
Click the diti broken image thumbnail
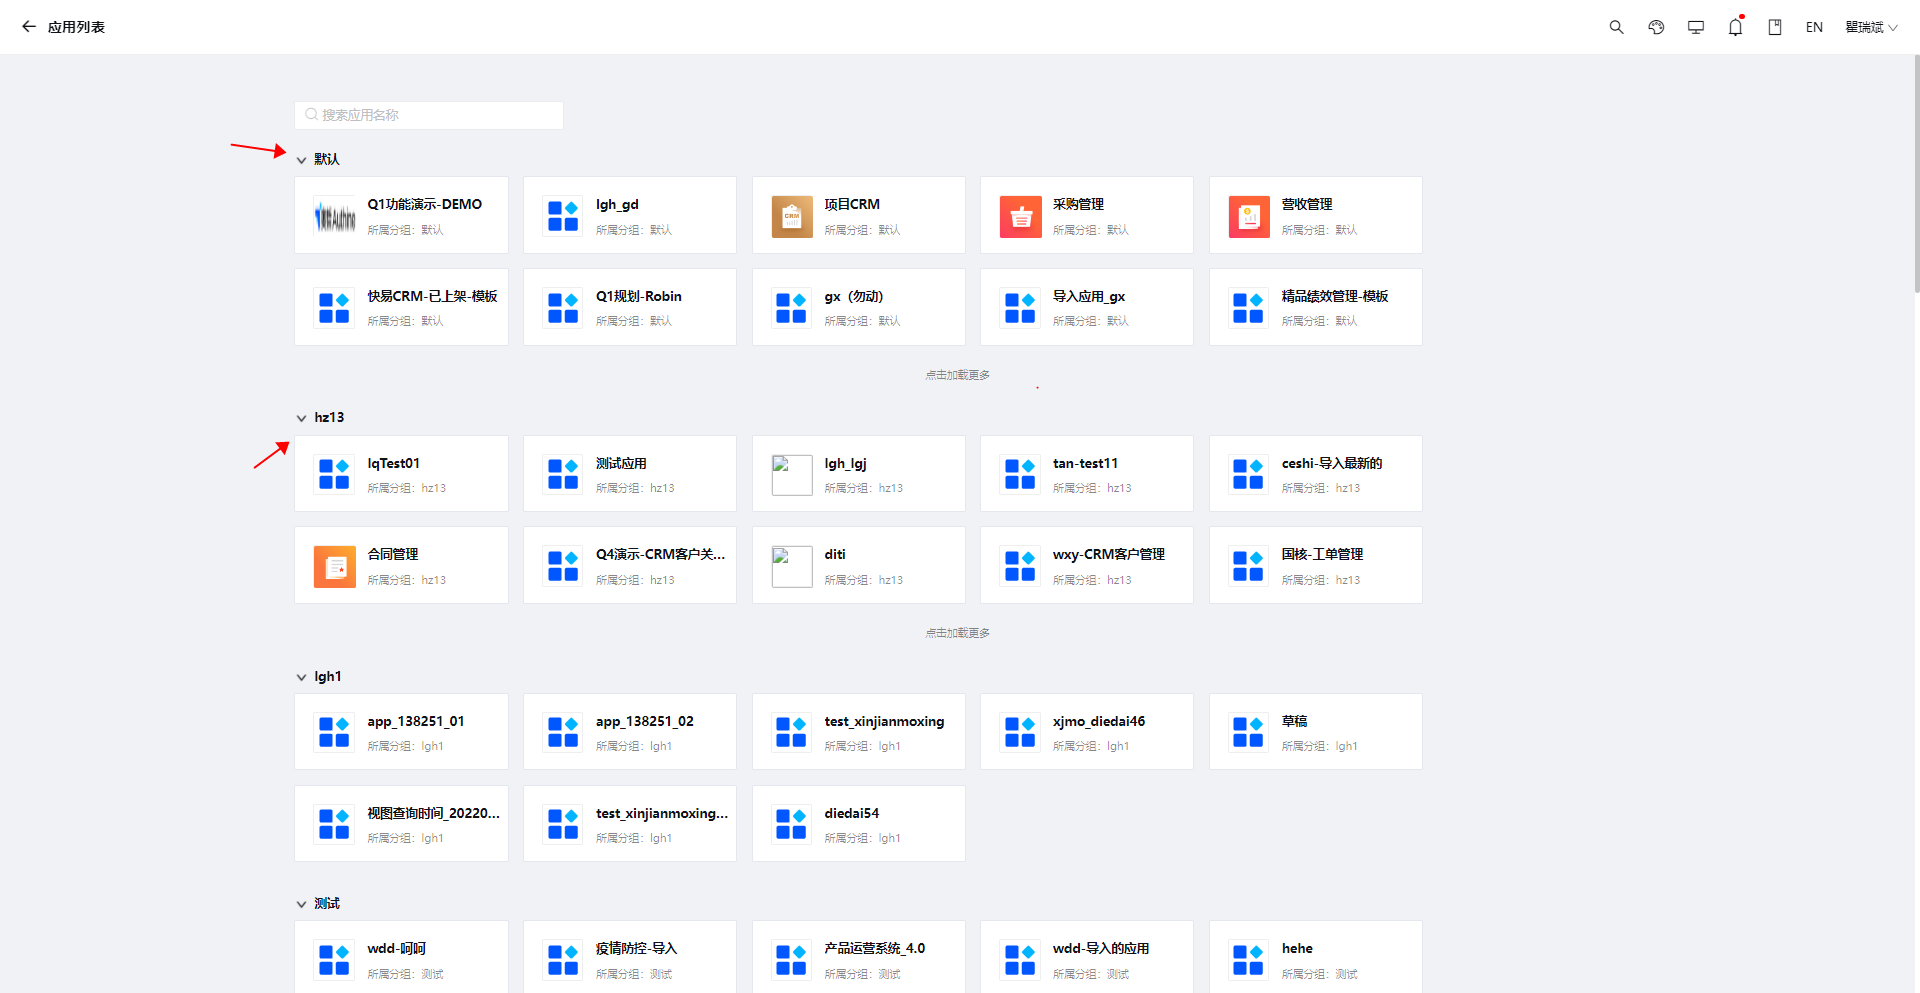point(792,567)
